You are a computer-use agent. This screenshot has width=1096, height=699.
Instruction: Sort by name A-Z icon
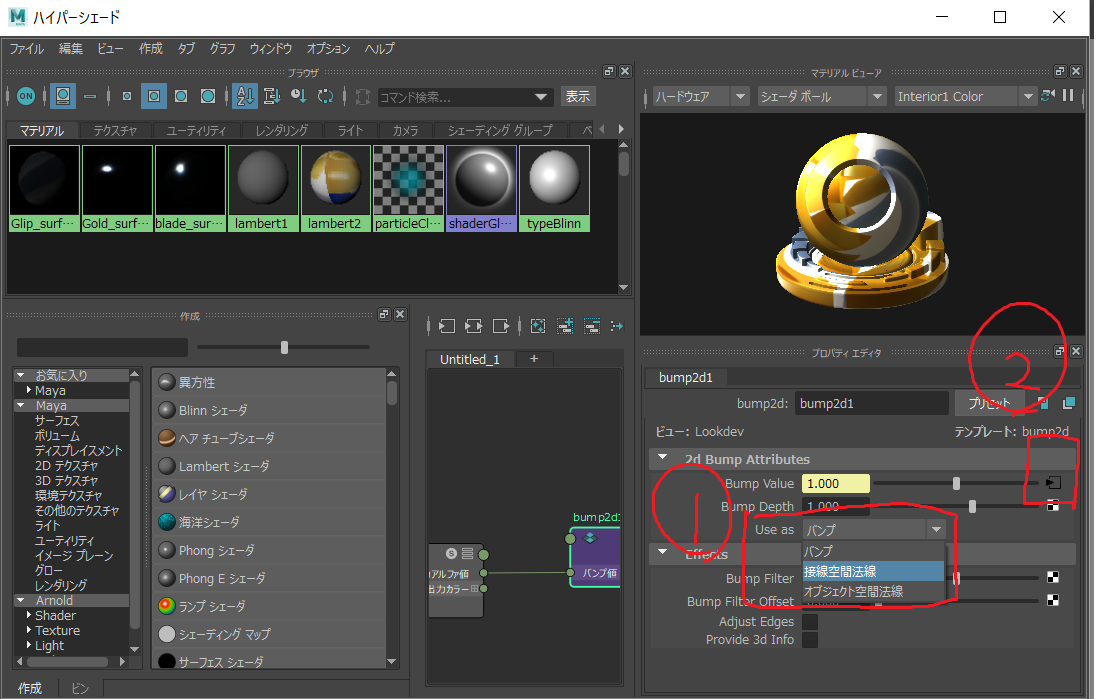(x=245, y=96)
